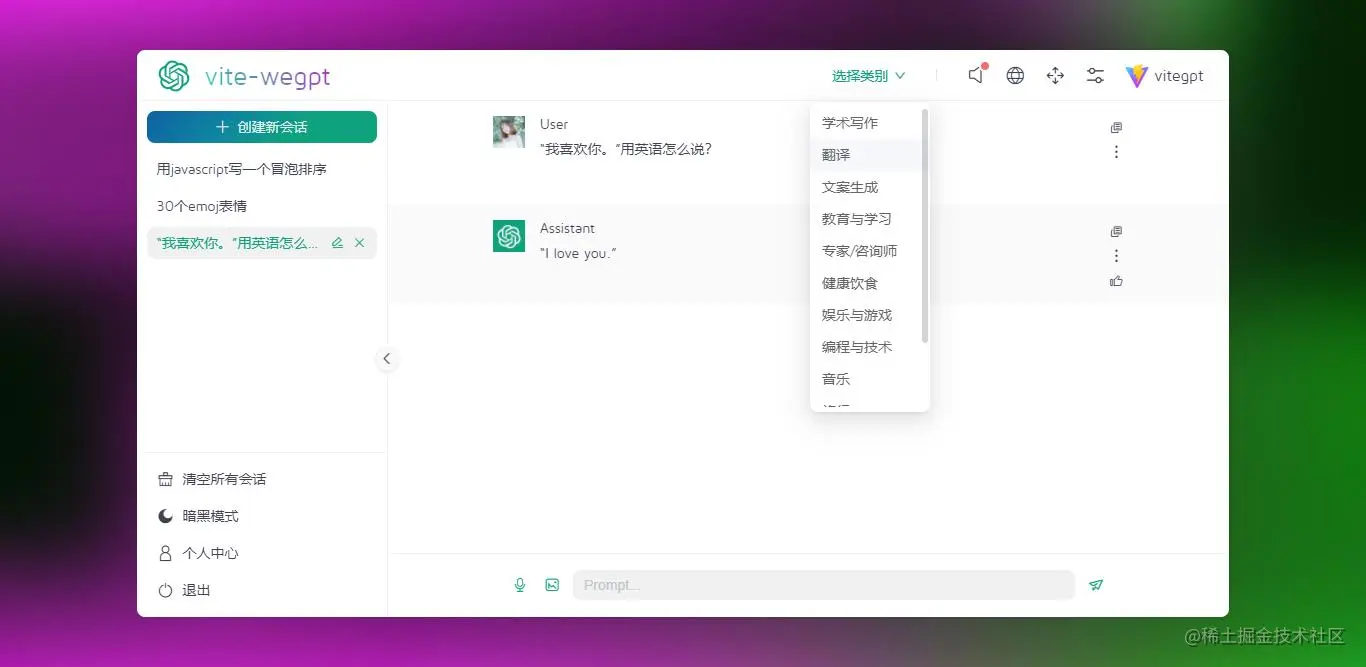
Task: Click the Prompt input field
Action: (x=823, y=585)
